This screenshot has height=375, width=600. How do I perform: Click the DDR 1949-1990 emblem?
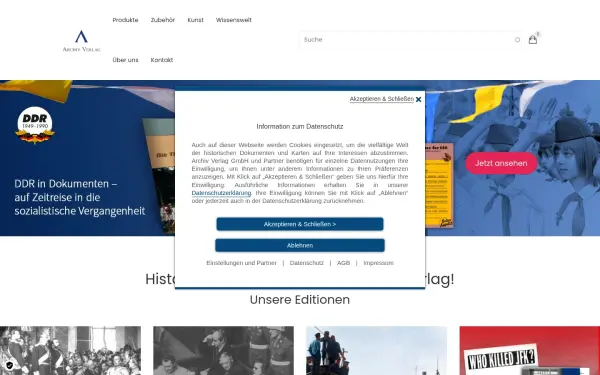tap(35, 125)
